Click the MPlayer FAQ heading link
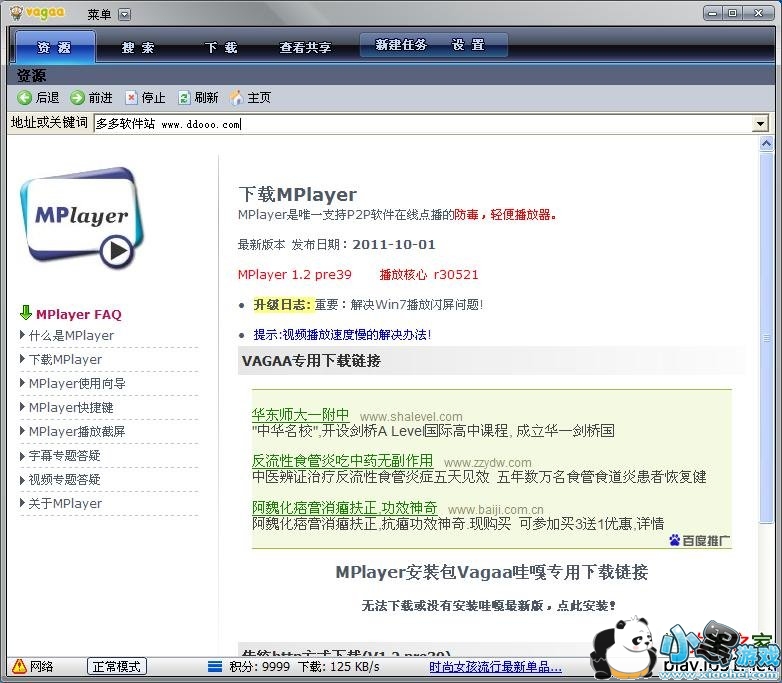Image resolution: width=782 pixels, height=683 pixels. [x=79, y=314]
